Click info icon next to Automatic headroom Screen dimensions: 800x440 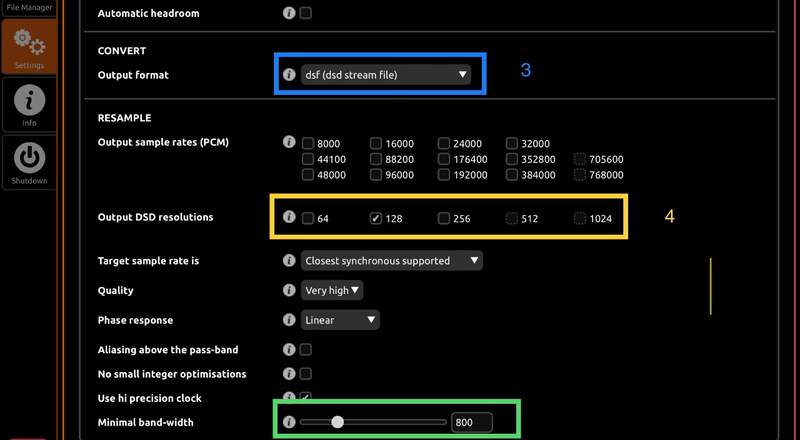click(289, 13)
